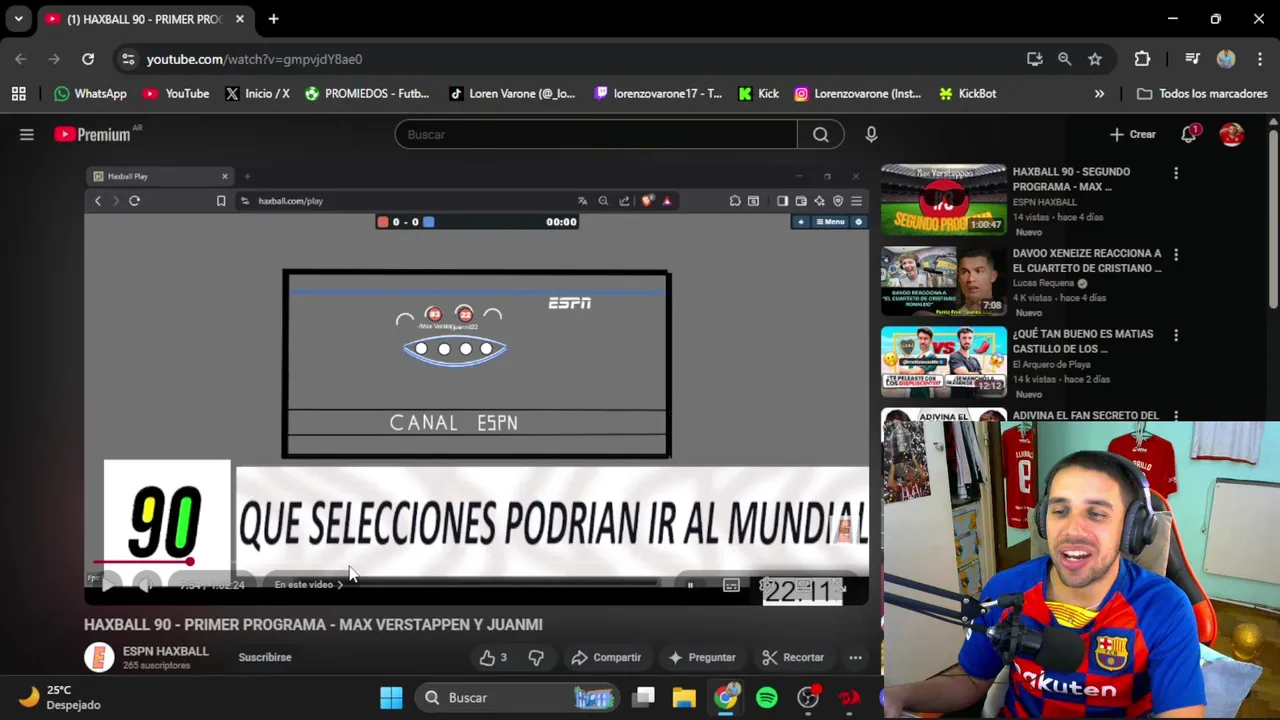Reload the YouTube page
Screen dimensions: 1280x720
point(88,59)
